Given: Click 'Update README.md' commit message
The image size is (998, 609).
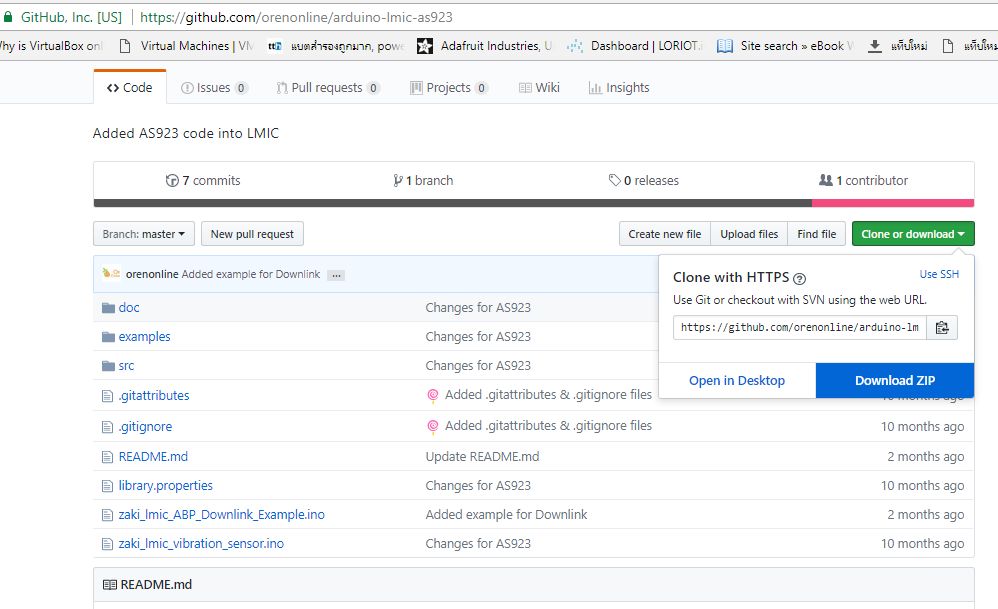Looking at the screenshot, I should coord(482,457).
